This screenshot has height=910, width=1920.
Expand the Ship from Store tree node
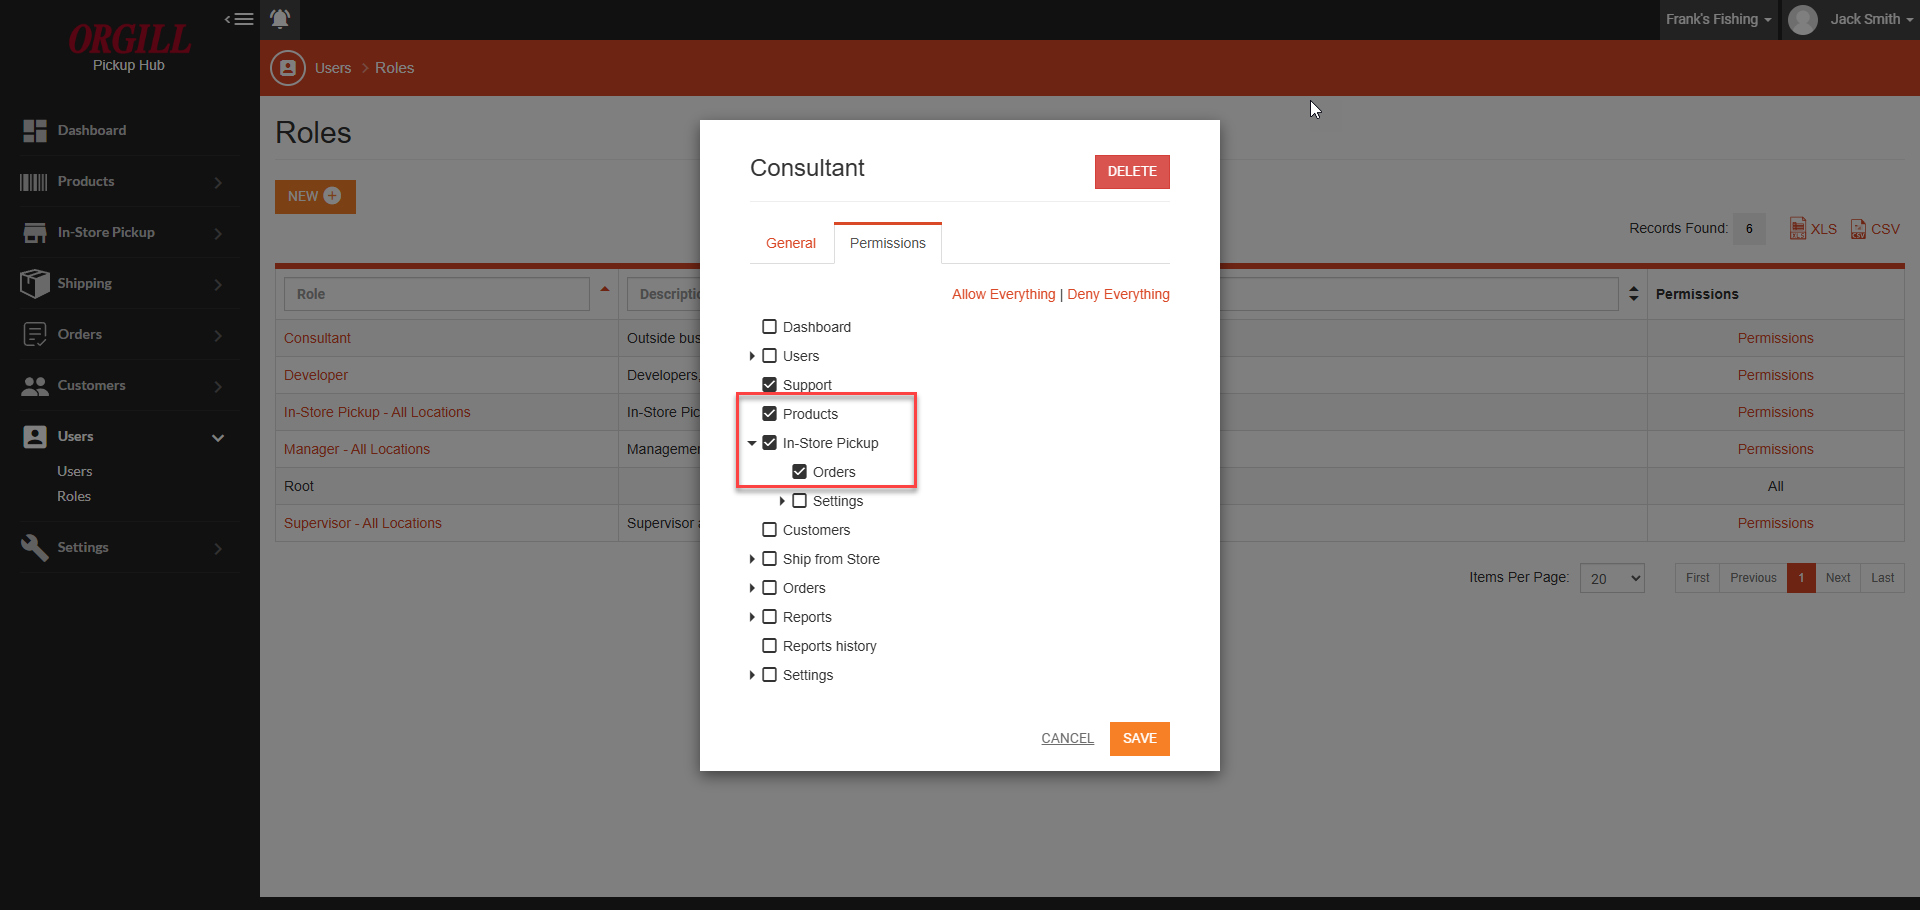tap(752, 559)
